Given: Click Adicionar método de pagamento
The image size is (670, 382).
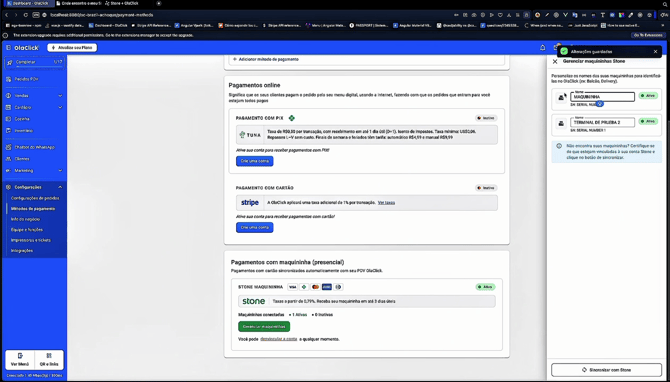Looking at the screenshot, I should [265, 59].
